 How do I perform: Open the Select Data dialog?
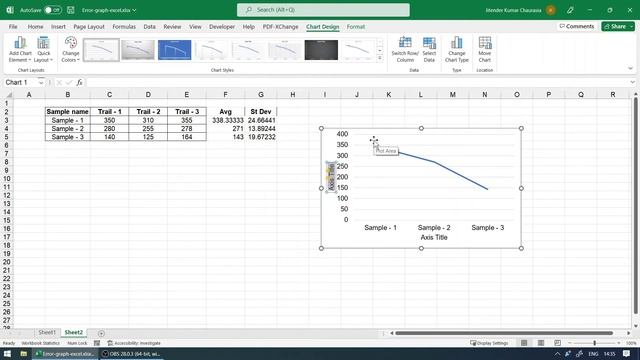429,49
